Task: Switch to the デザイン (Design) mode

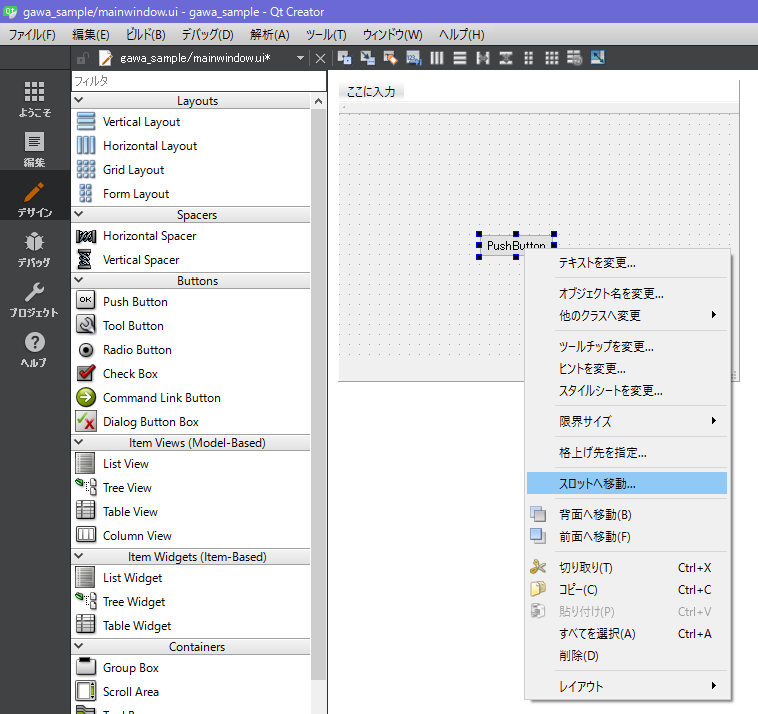Action: (x=34, y=199)
